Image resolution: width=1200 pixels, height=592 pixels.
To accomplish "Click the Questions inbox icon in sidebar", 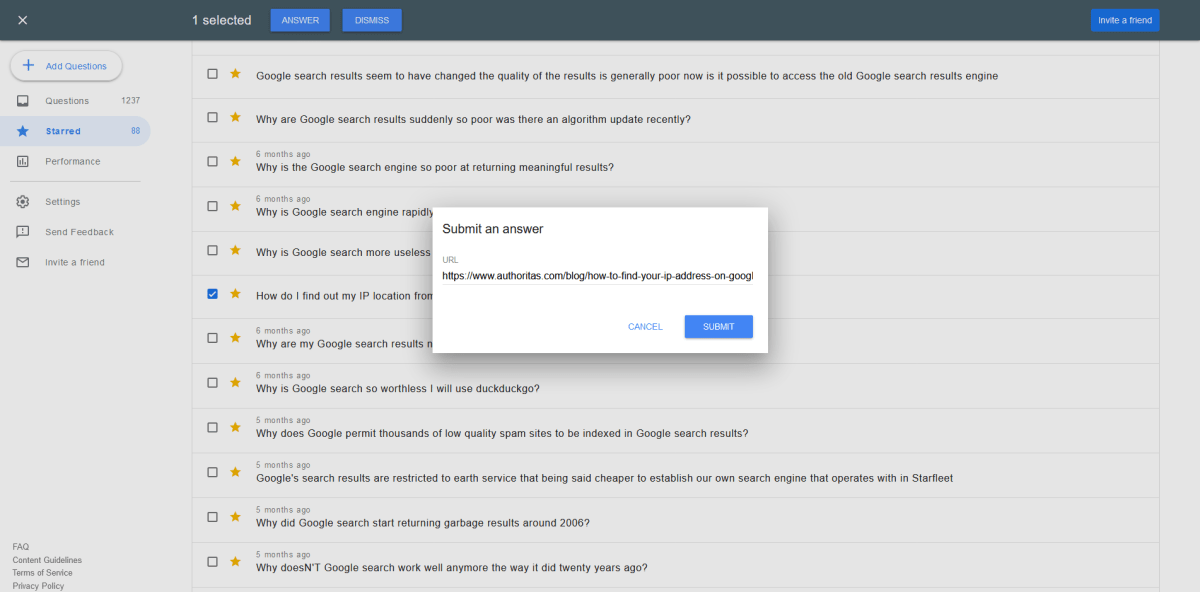I will pyautogui.click(x=22, y=101).
